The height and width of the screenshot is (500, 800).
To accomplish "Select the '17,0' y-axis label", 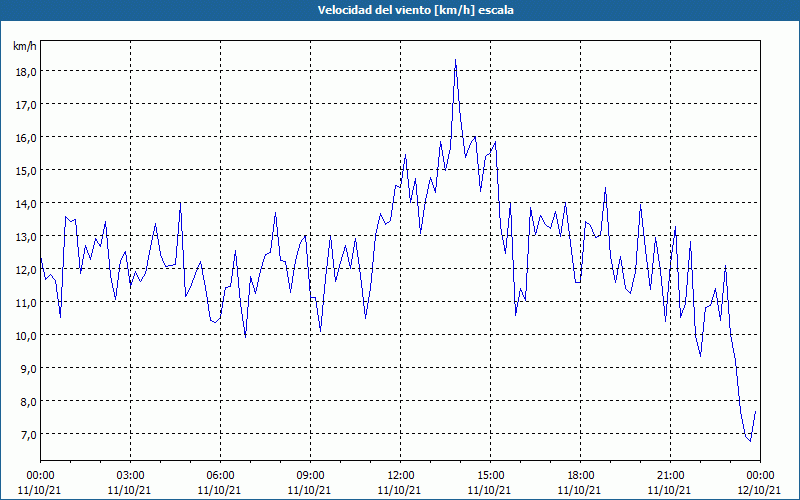I will pos(26,105).
